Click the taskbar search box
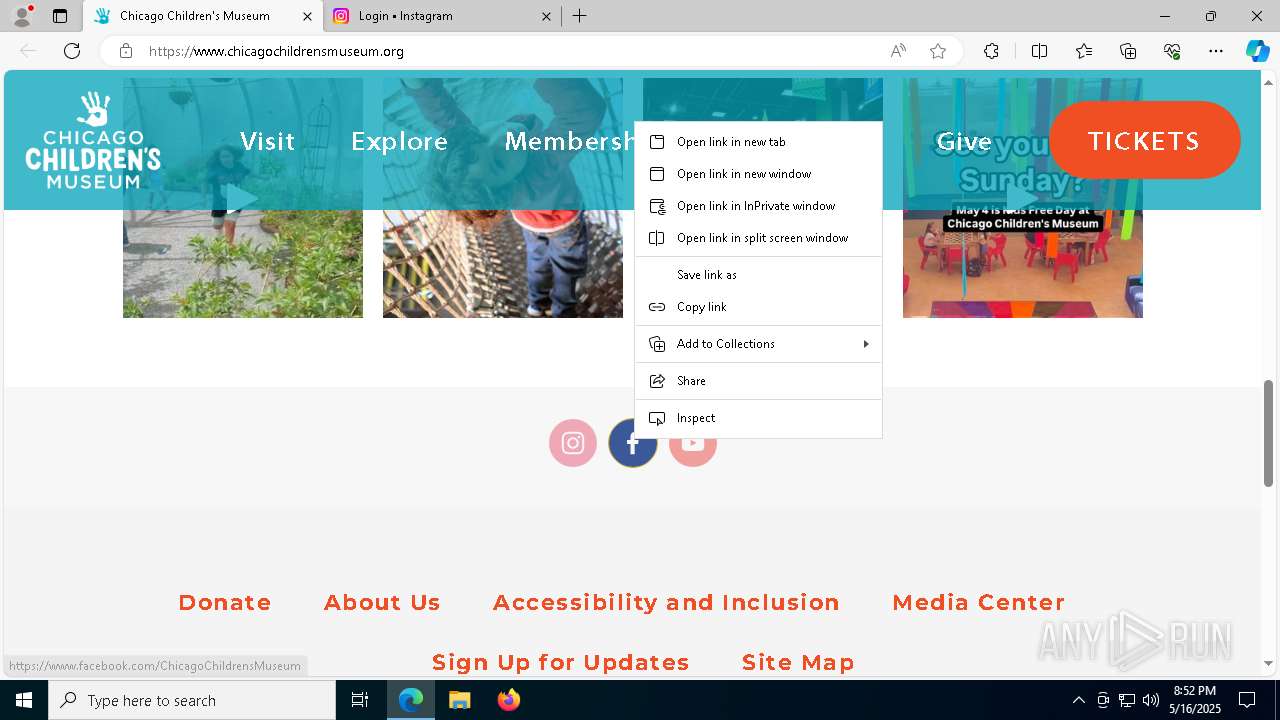Viewport: 1280px width, 720px height. click(192, 700)
